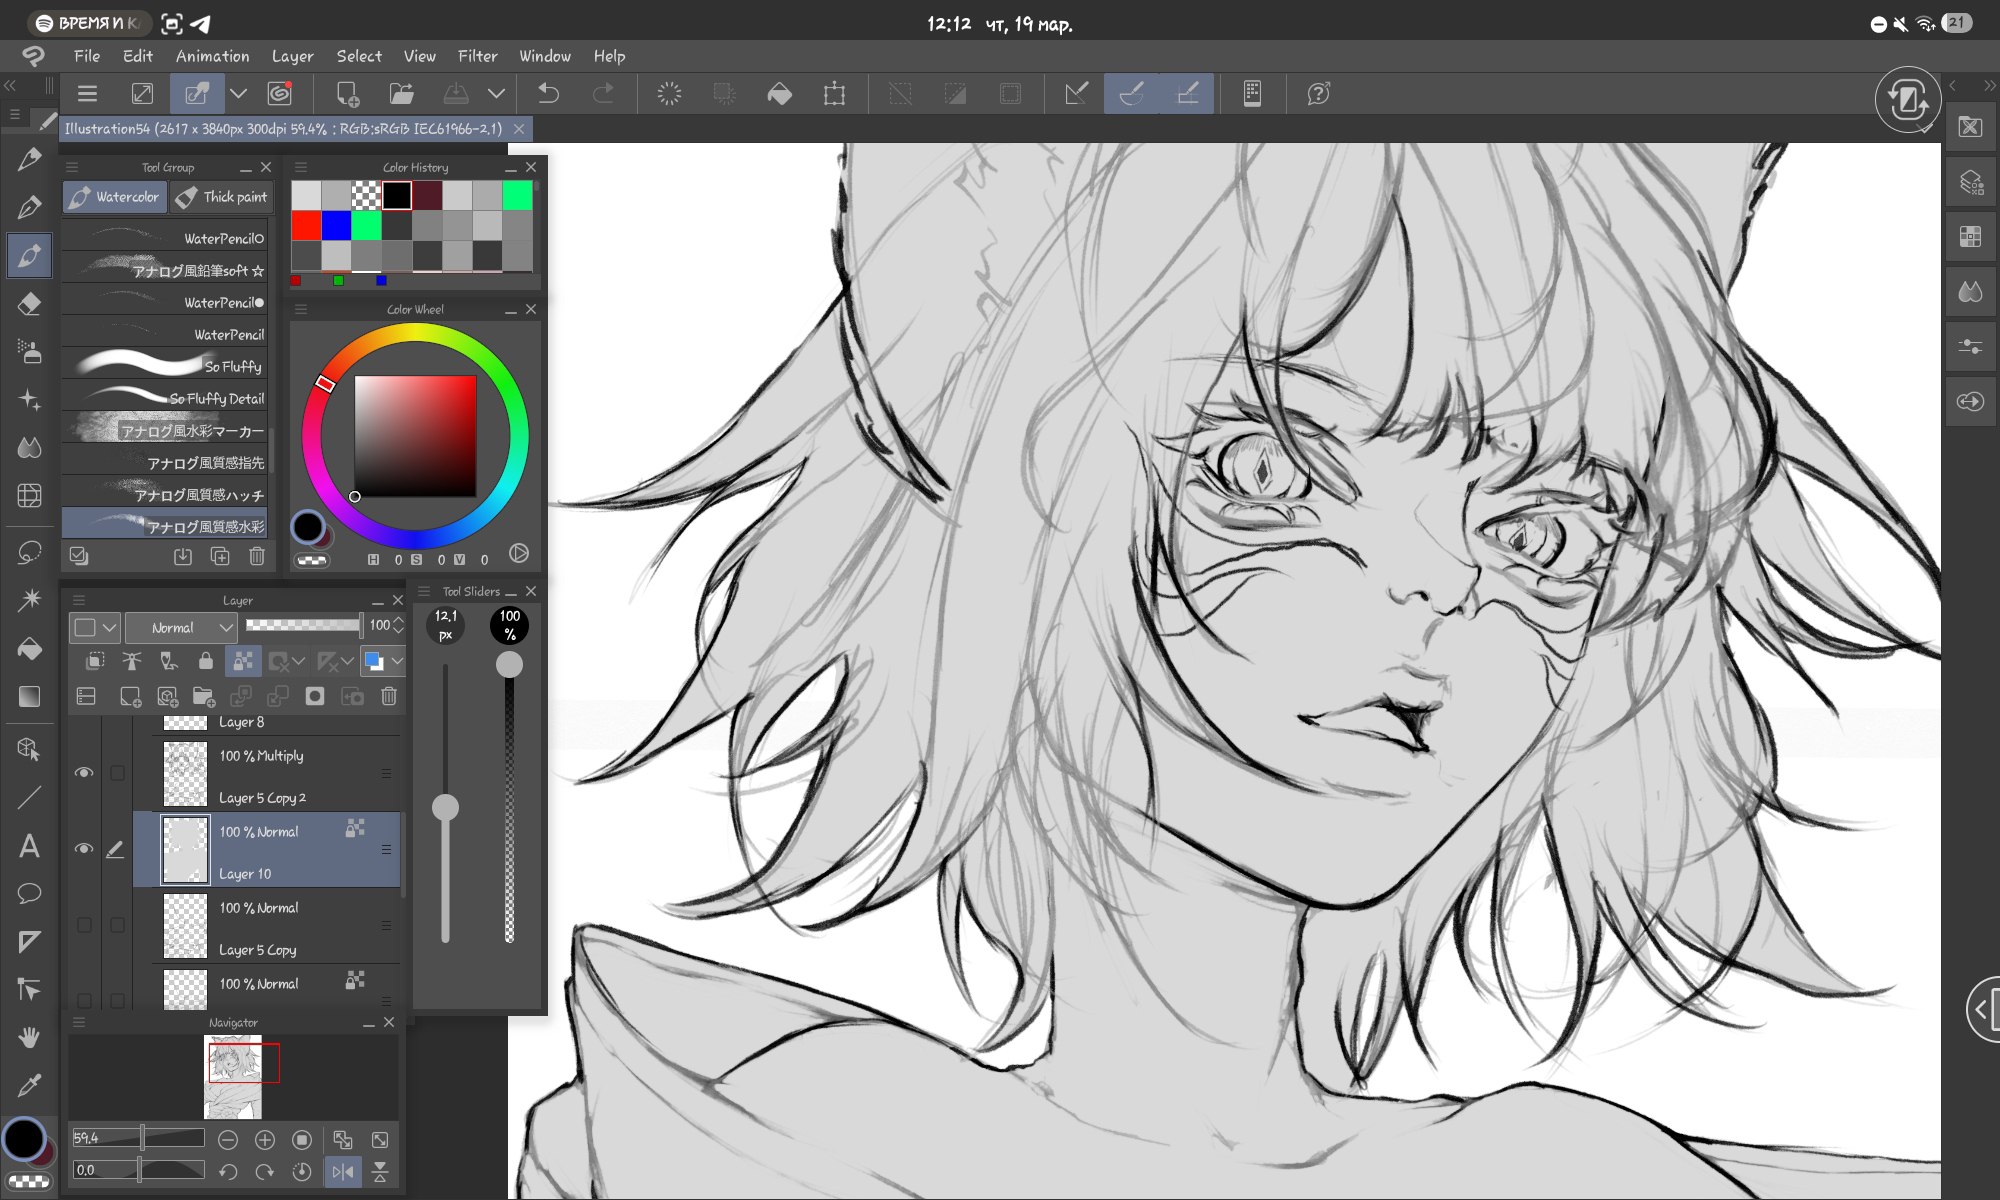Open the blending mode Normal dropdown
This screenshot has height=1200, width=2000.
point(181,628)
